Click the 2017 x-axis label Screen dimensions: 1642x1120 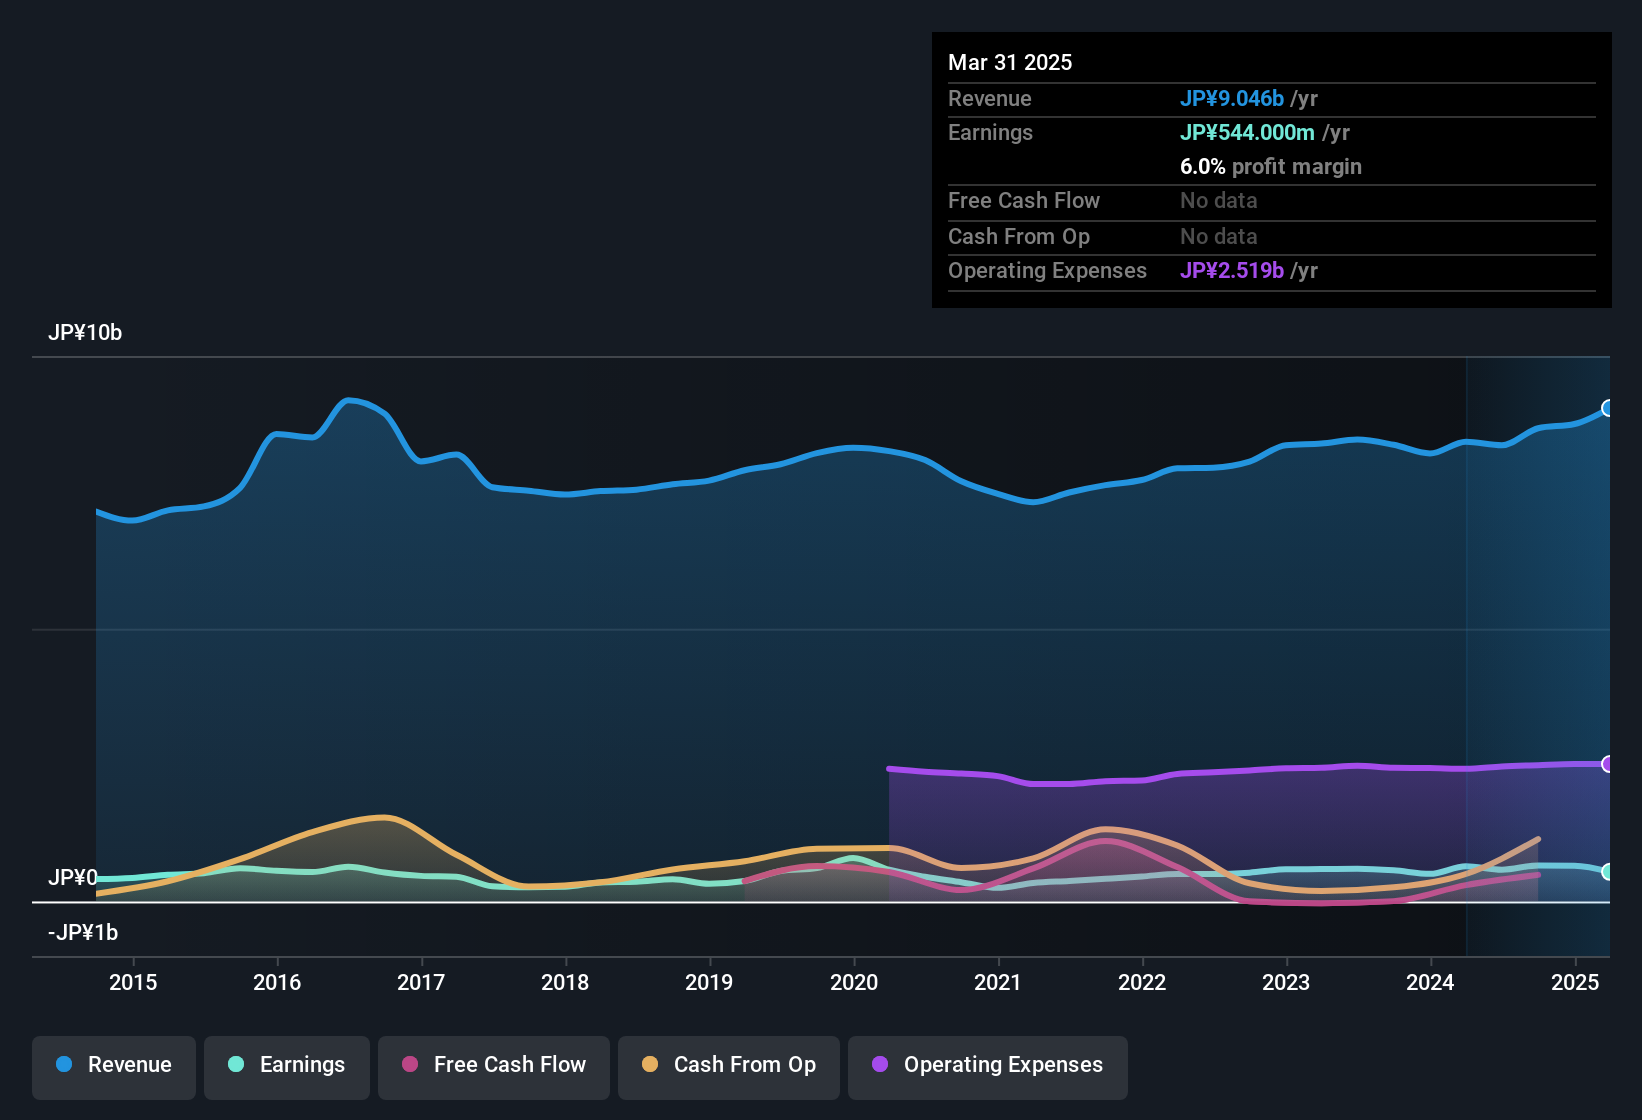[x=421, y=982]
